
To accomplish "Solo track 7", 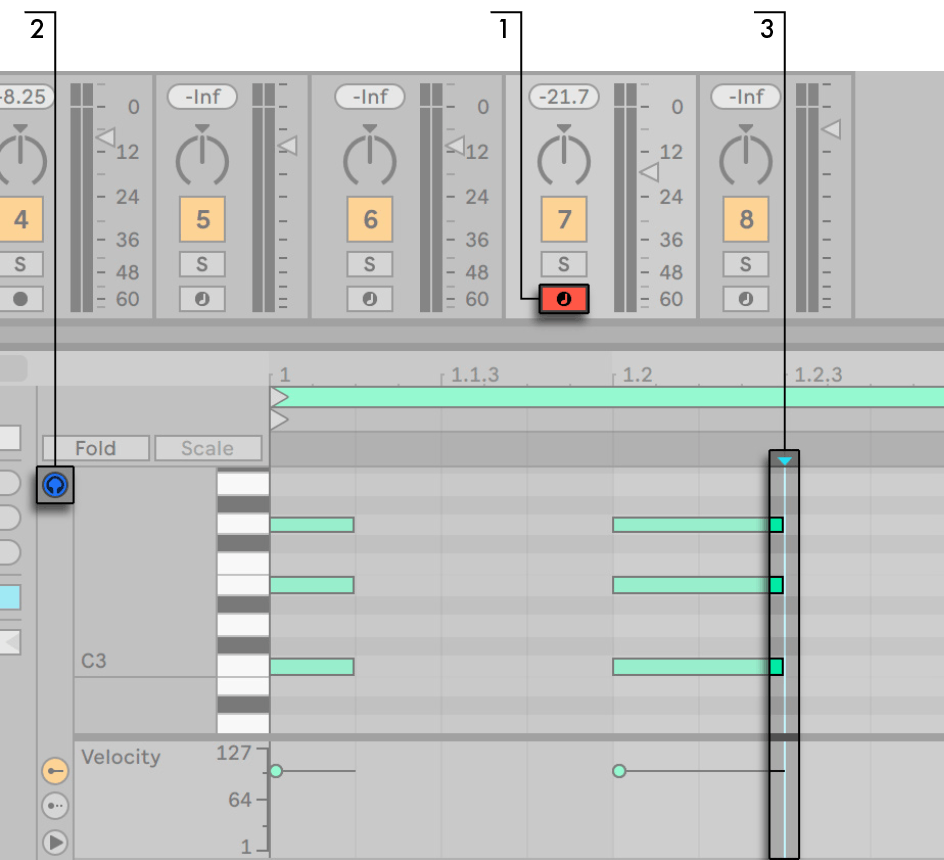I will click(x=563, y=264).
